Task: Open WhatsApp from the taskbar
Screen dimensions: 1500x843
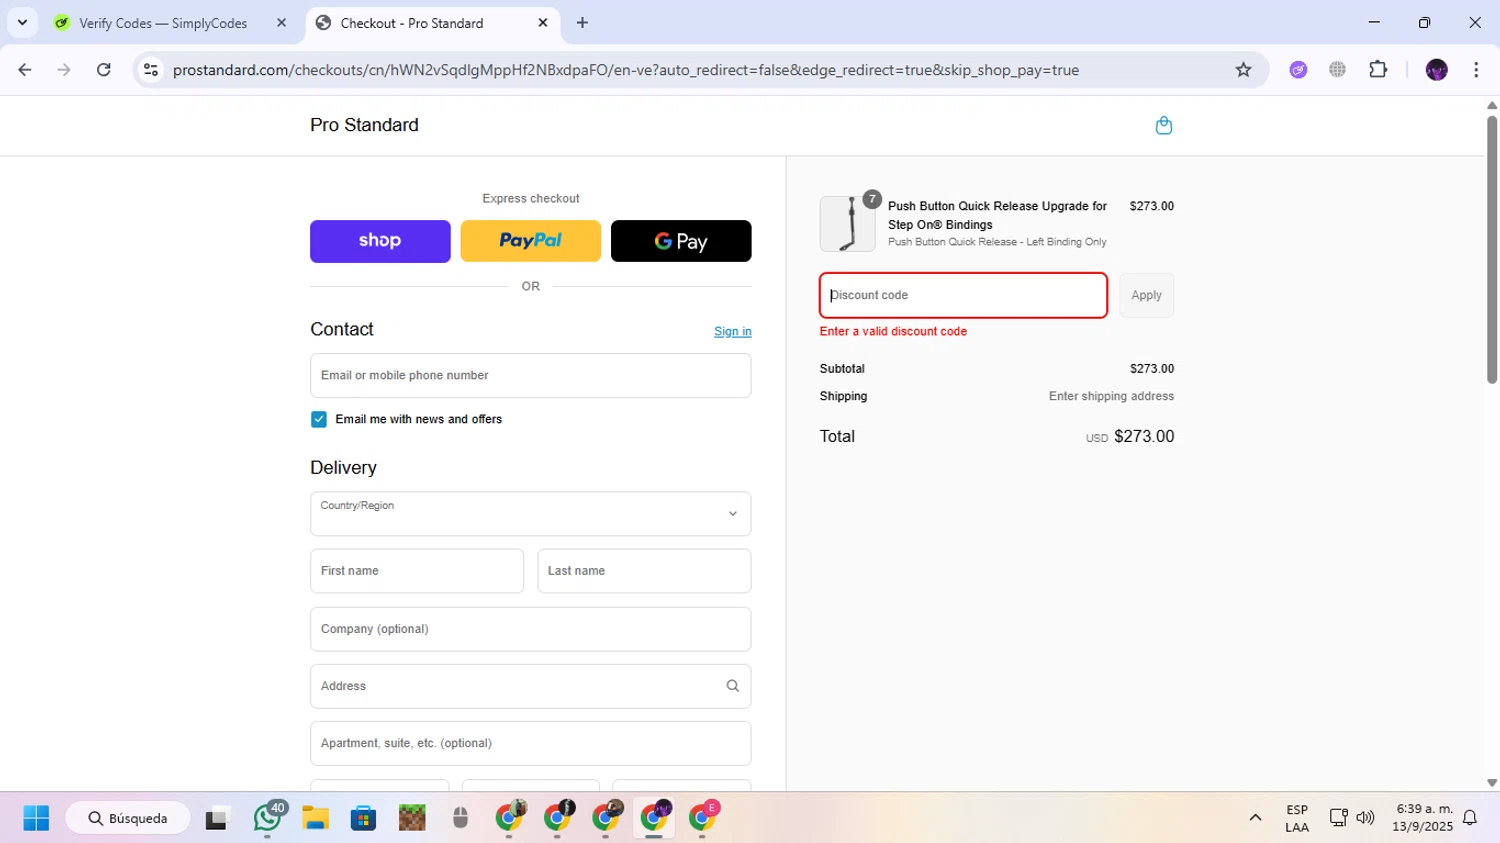Action: coord(267,818)
